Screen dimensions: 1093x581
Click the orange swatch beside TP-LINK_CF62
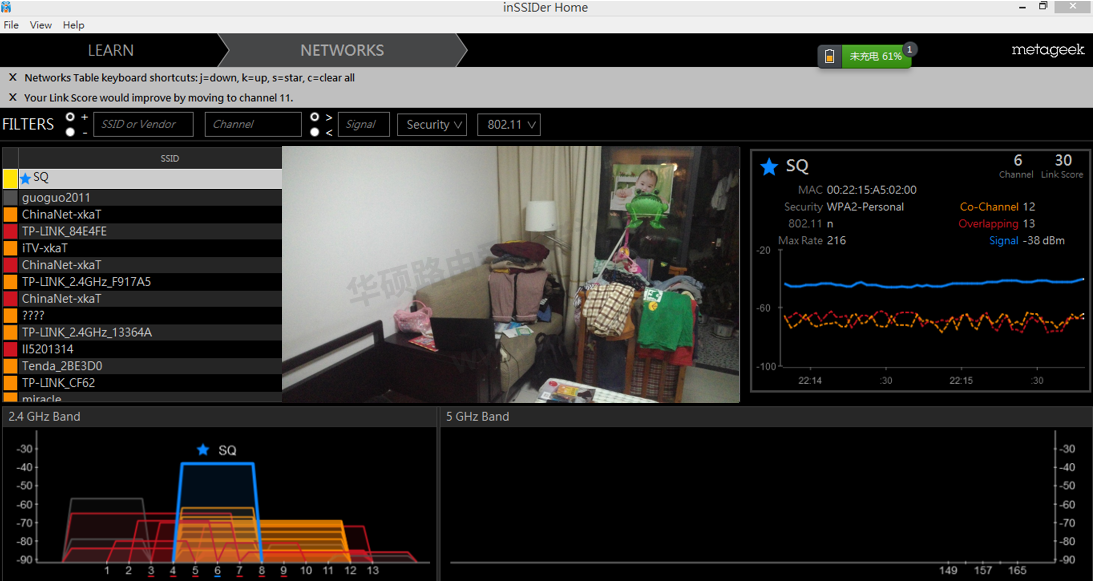click(x=10, y=382)
